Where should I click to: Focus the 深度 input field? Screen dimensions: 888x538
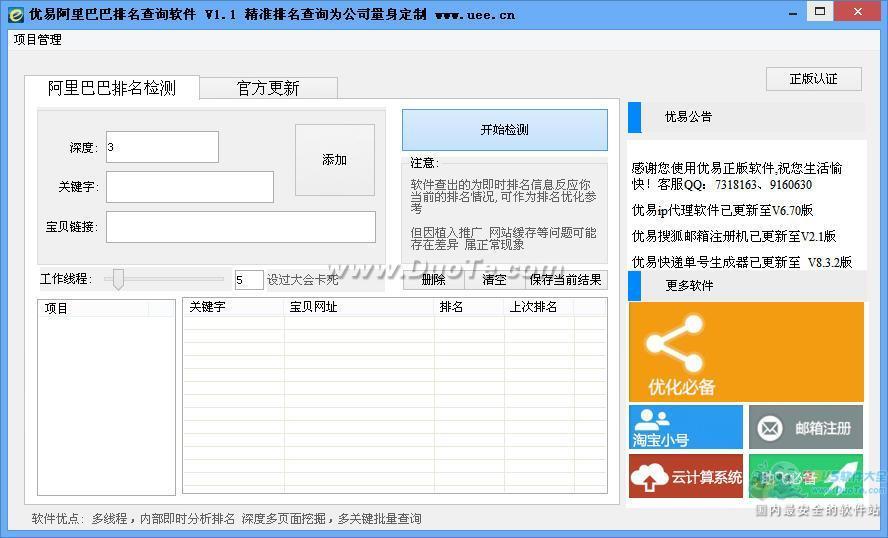click(161, 147)
